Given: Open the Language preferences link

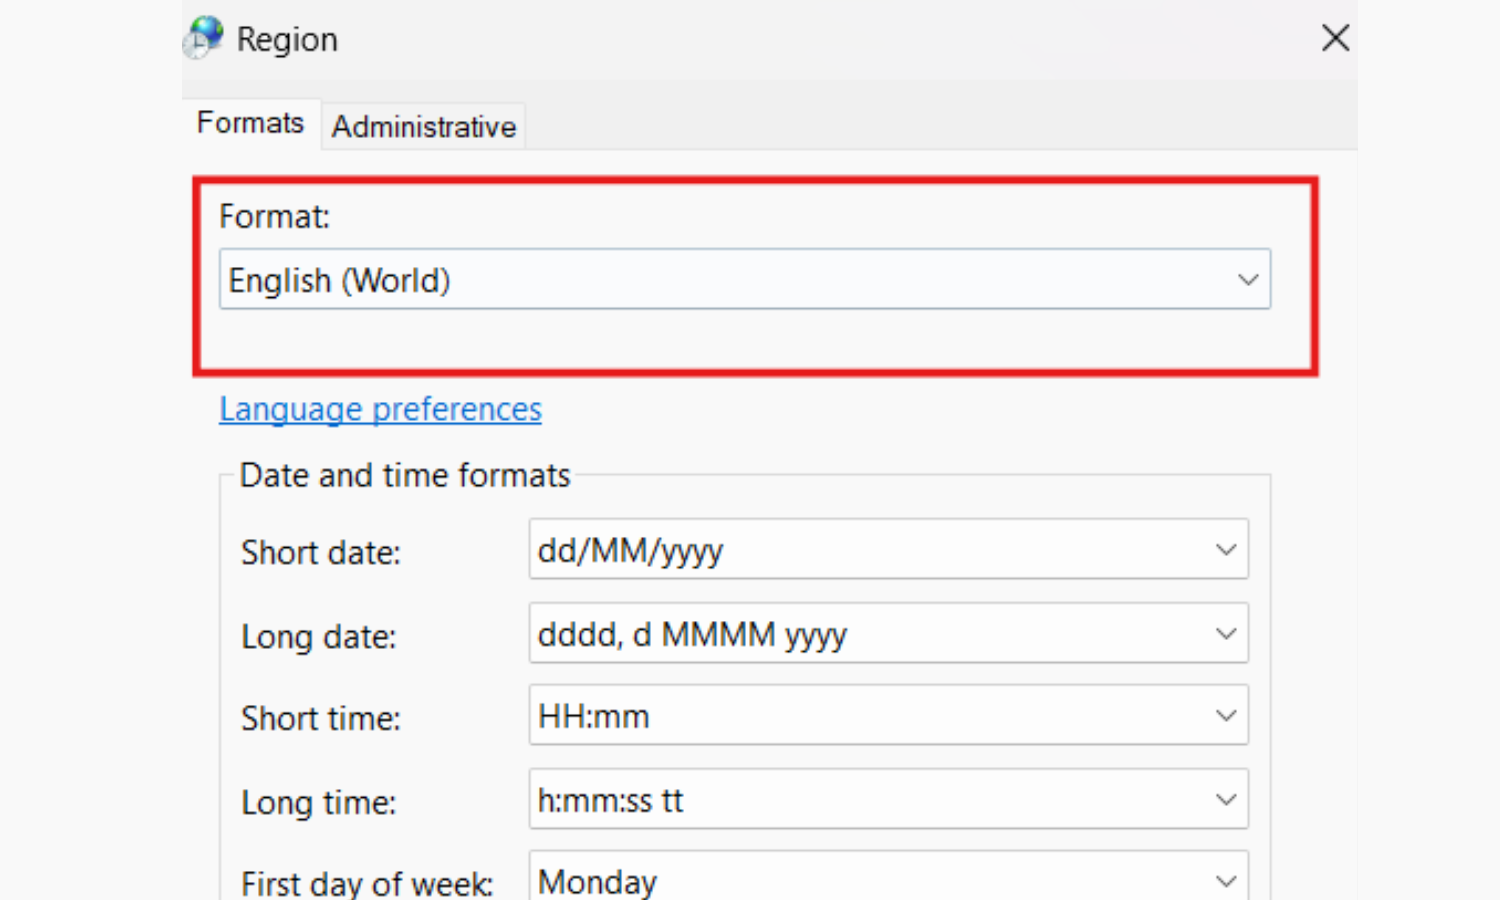Looking at the screenshot, I should pyautogui.click(x=380, y=409).
